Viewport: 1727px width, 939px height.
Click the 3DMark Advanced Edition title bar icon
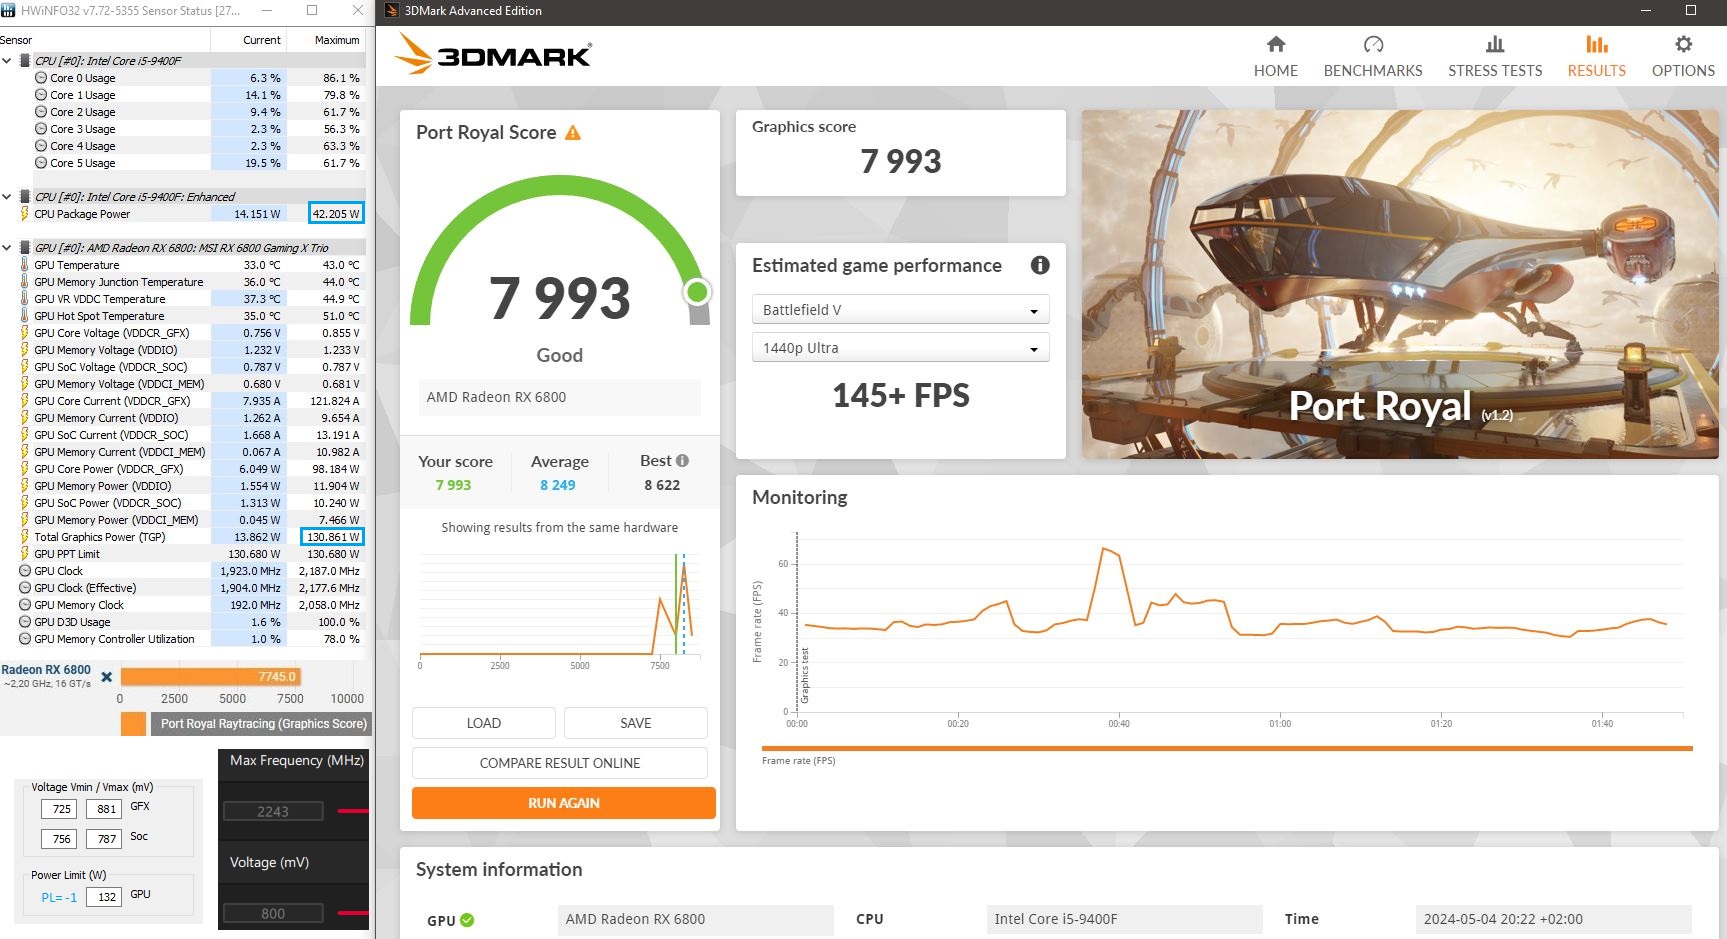pyautogui.click(x=392, y=11)
